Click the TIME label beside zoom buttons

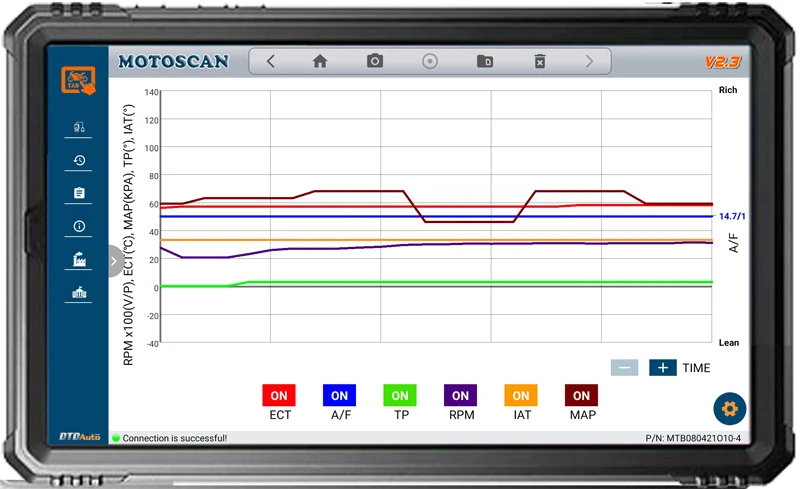click(696, 368)
